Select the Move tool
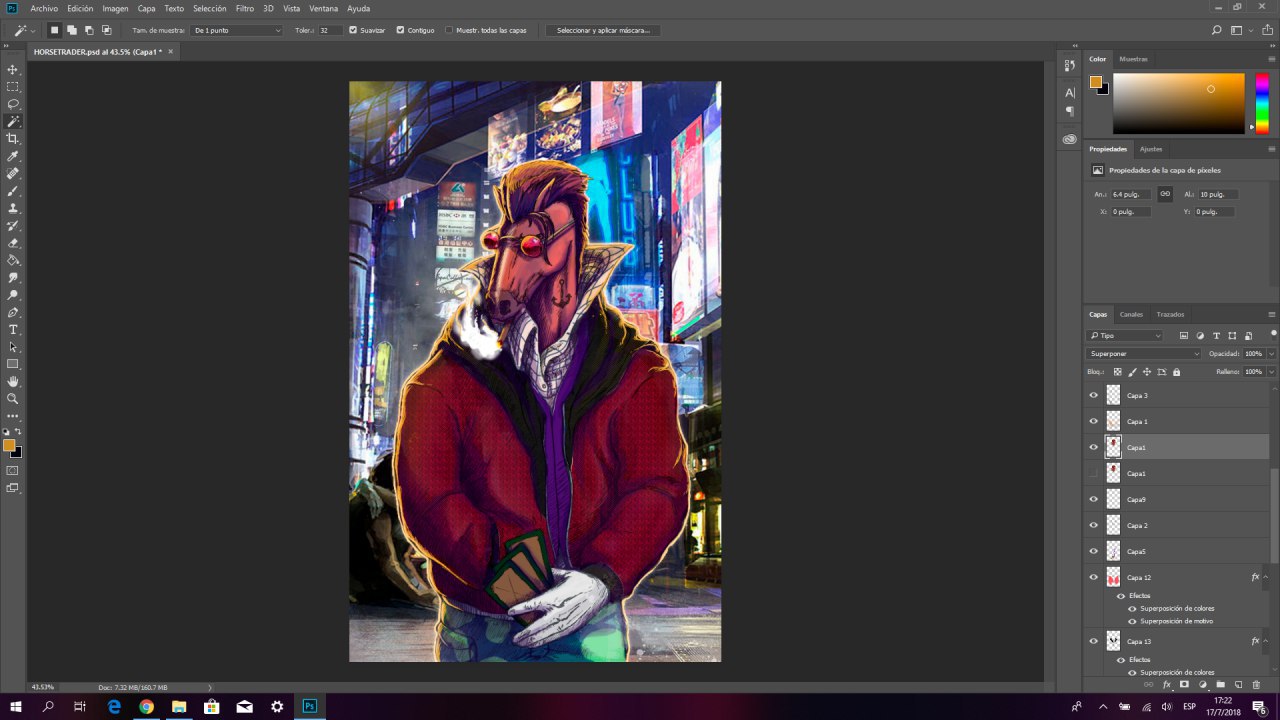The width and height of the screenshot is (1280, 720). point(13,70)
